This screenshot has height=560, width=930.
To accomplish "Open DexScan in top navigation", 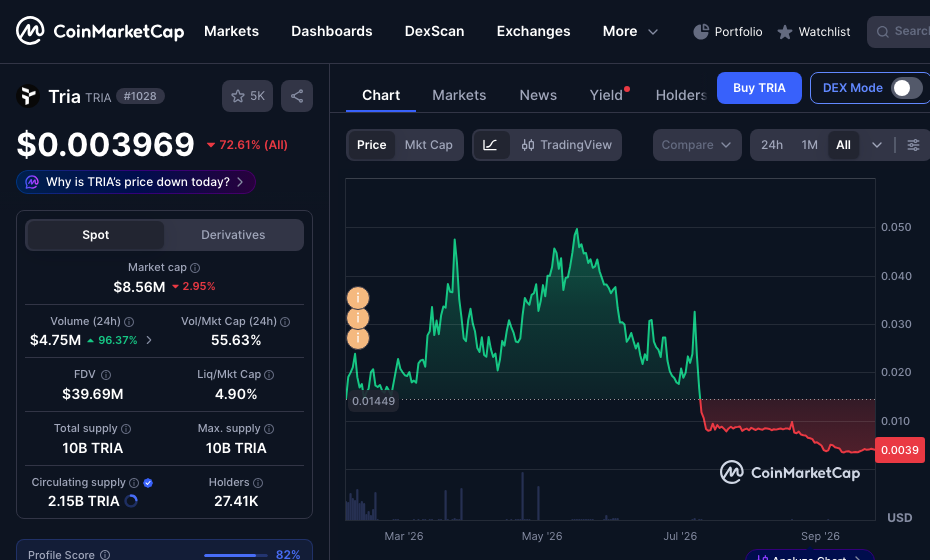I will 434,31.
